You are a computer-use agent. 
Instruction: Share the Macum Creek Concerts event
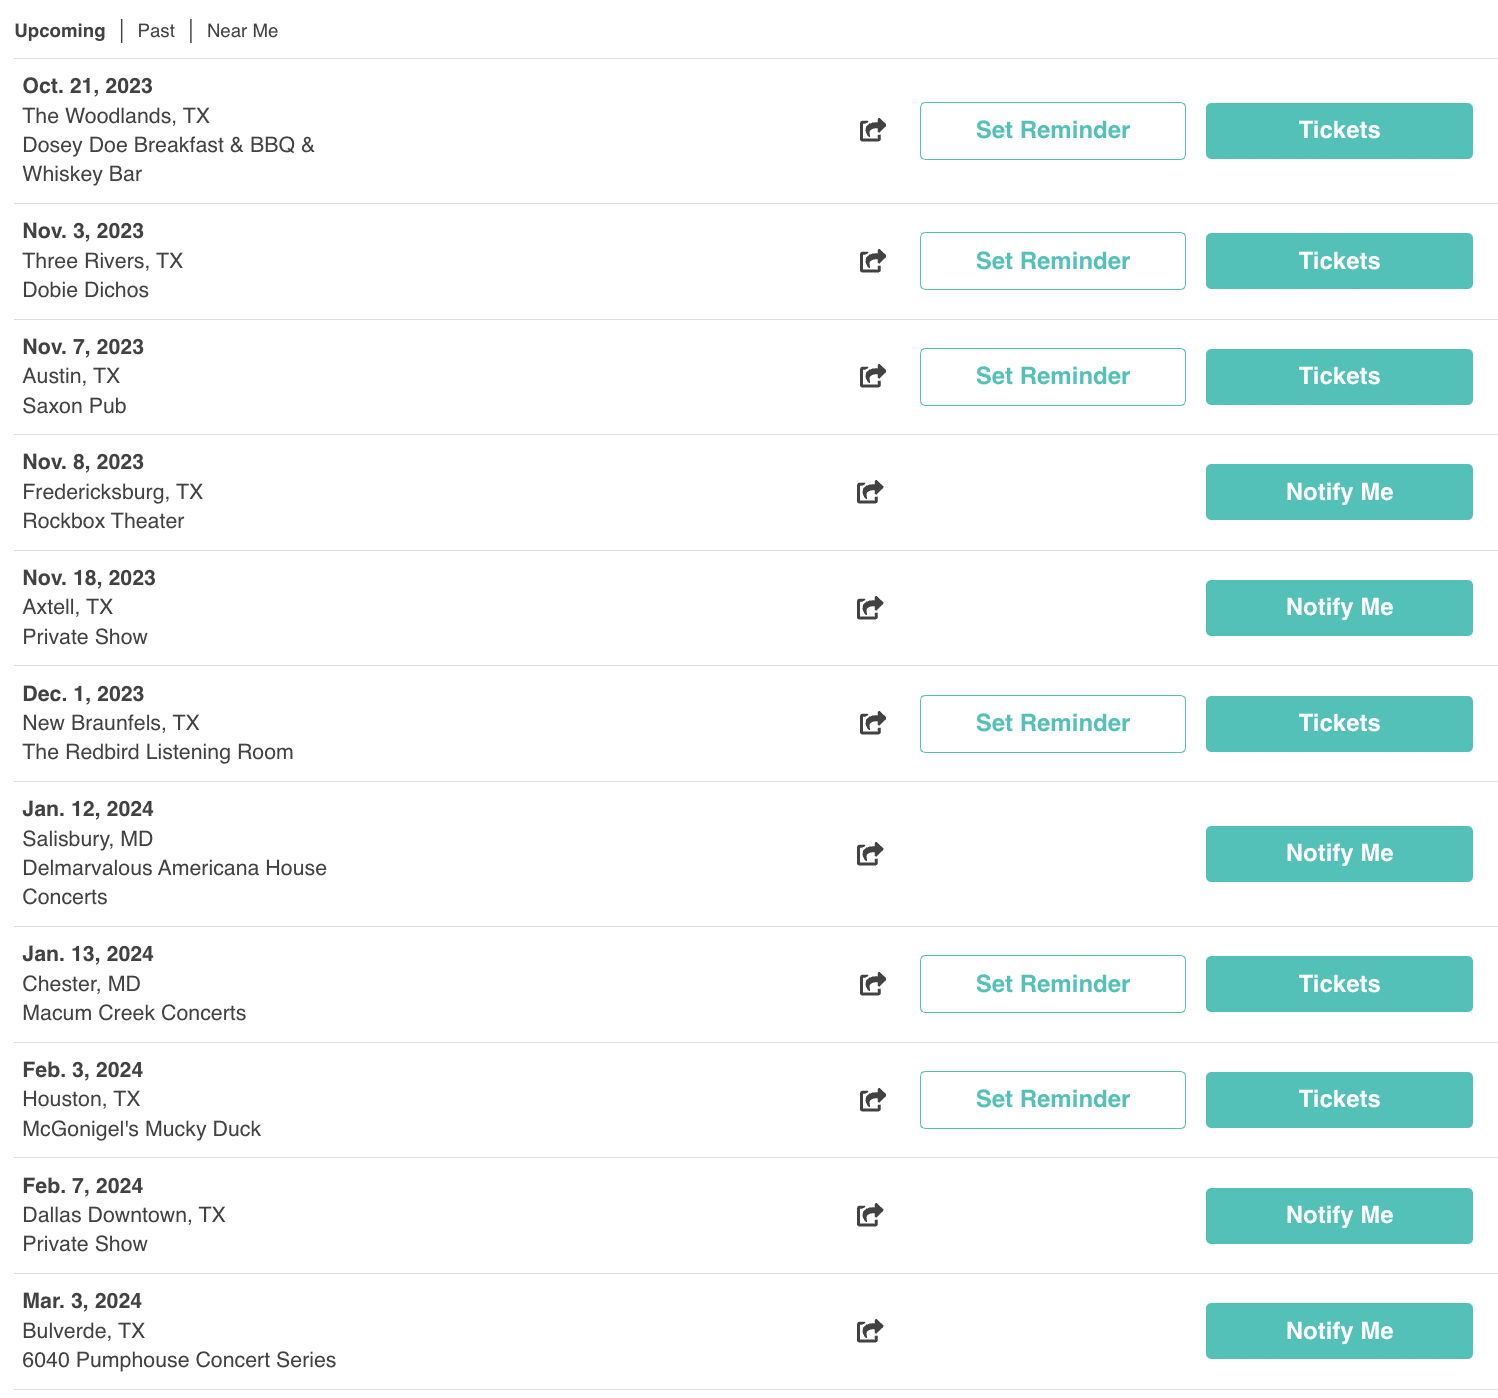click(x=873, y=984)
